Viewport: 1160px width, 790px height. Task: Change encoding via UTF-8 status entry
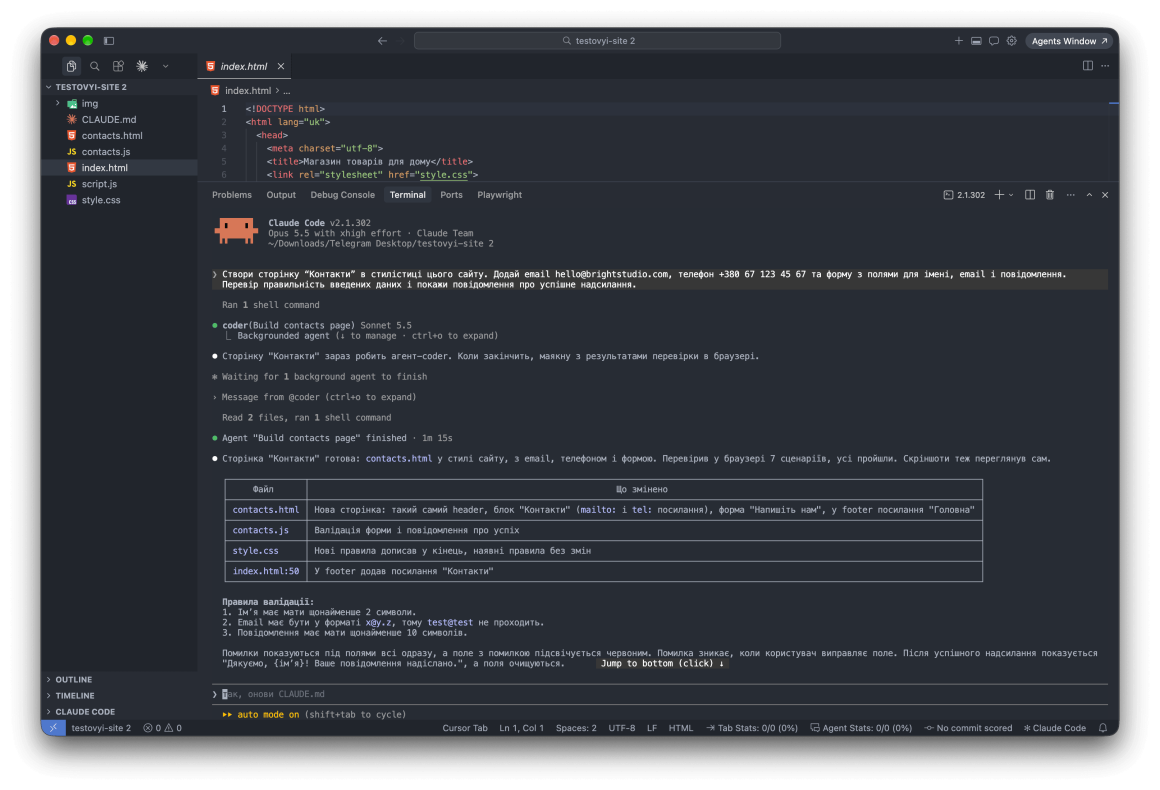point(621,729)
